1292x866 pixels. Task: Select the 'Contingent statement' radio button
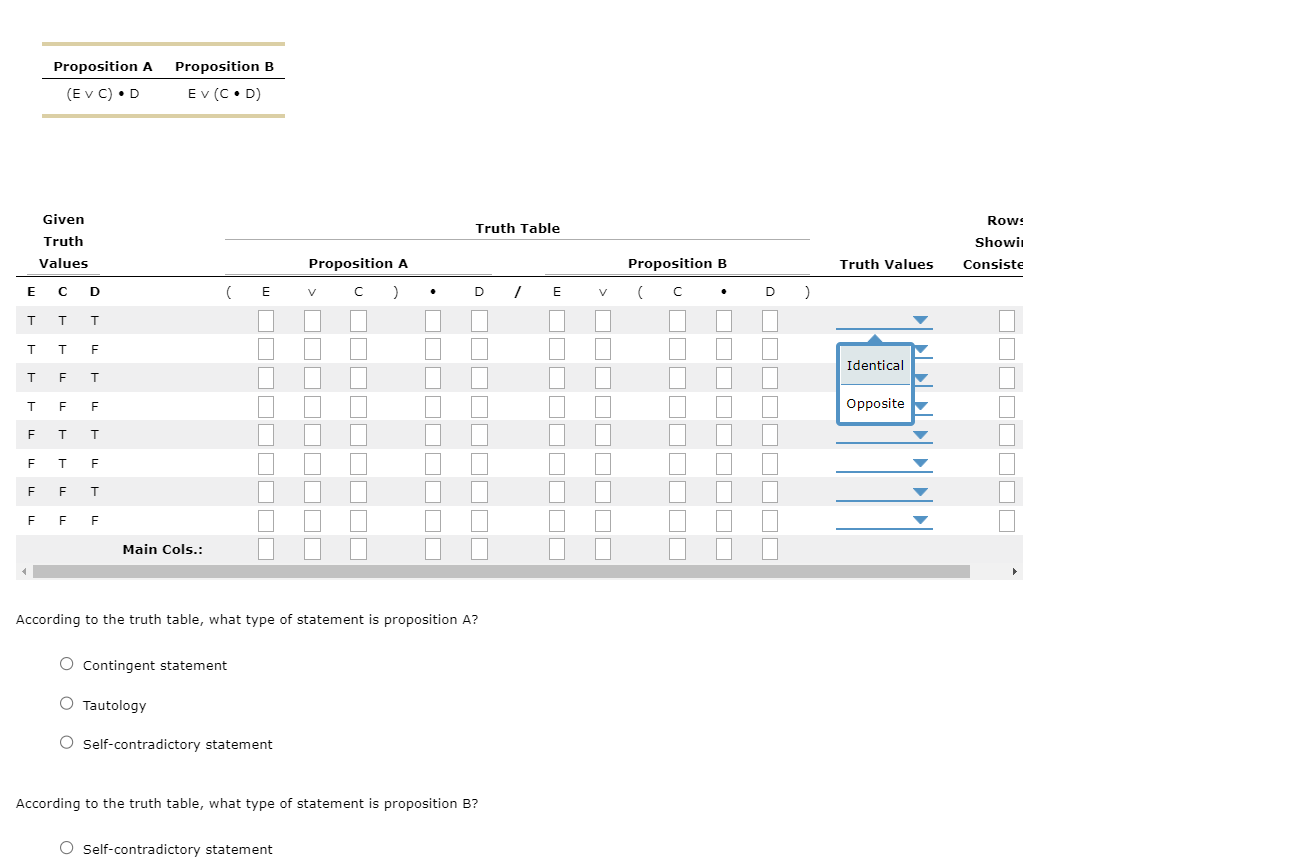coord(66,663)
